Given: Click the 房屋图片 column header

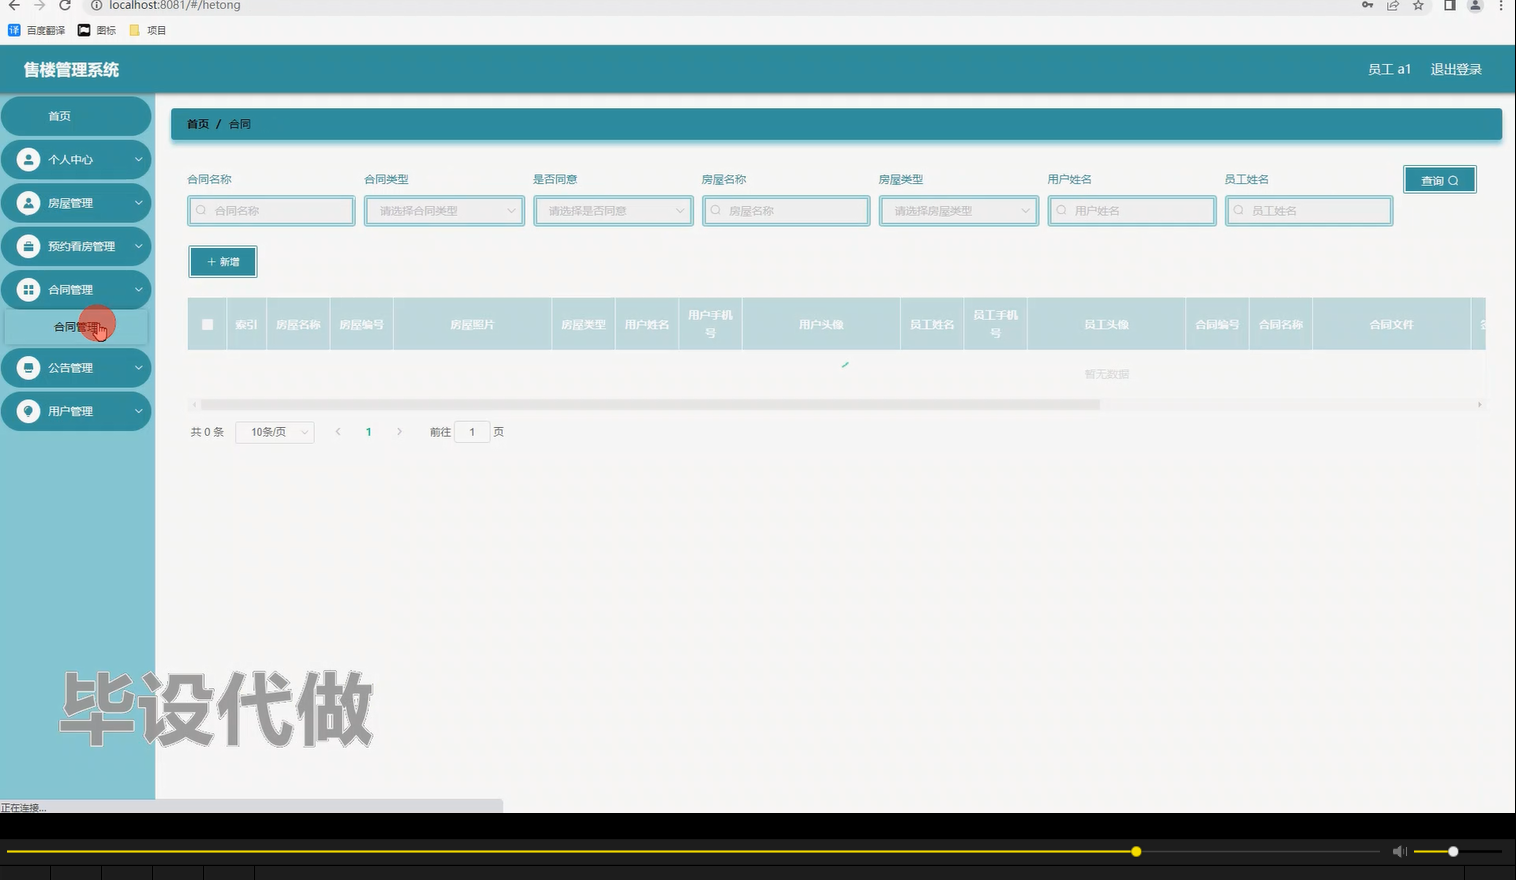Looking at the screenshot, I should (472, 325).
